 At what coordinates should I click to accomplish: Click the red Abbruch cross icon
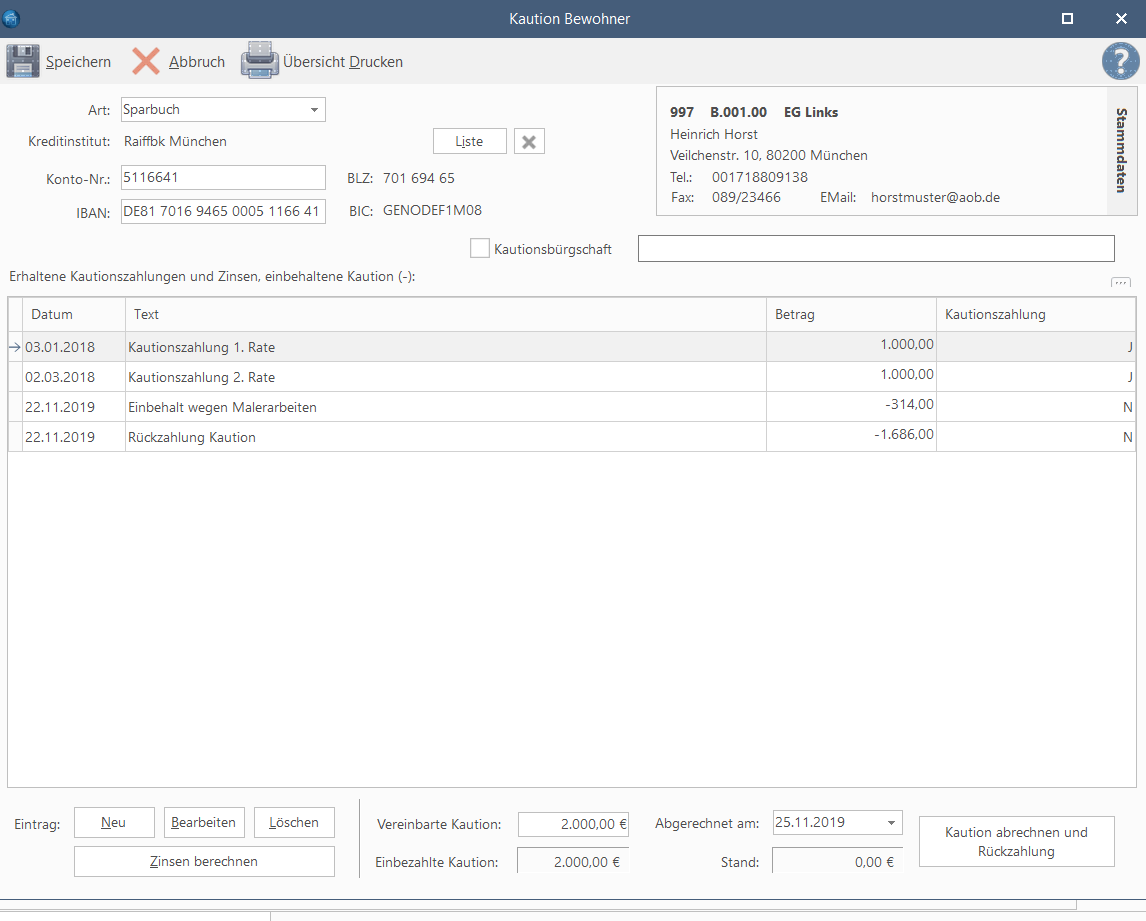[x=146, y=61]
